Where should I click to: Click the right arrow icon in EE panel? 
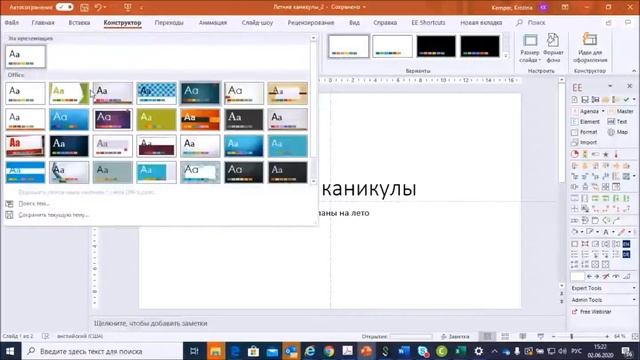tap(597, 276)
